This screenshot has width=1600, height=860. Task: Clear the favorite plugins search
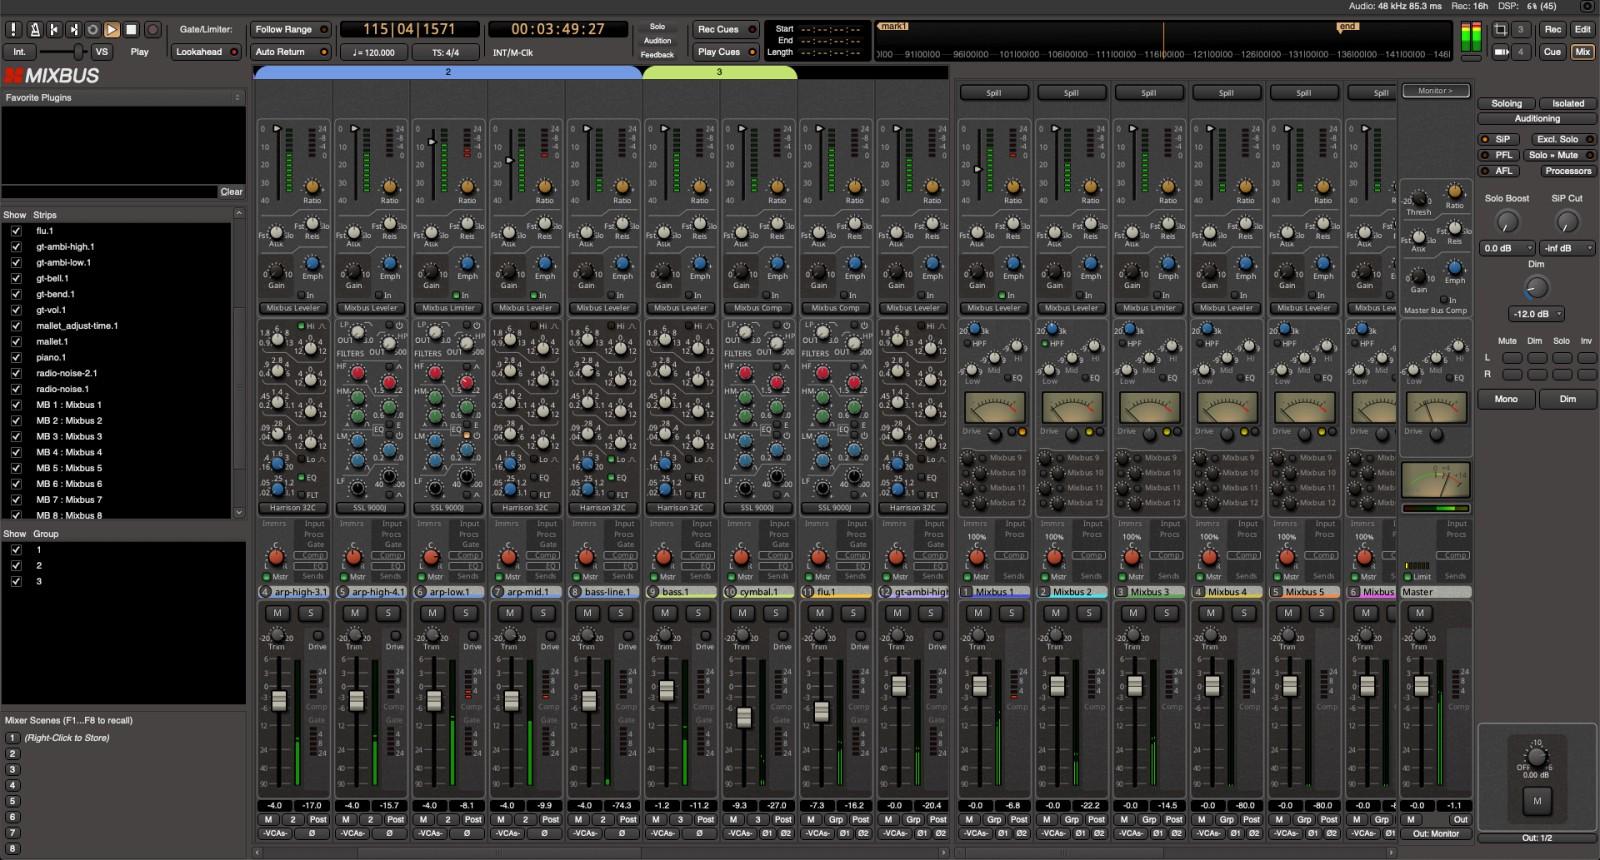[x=231, y=191]
